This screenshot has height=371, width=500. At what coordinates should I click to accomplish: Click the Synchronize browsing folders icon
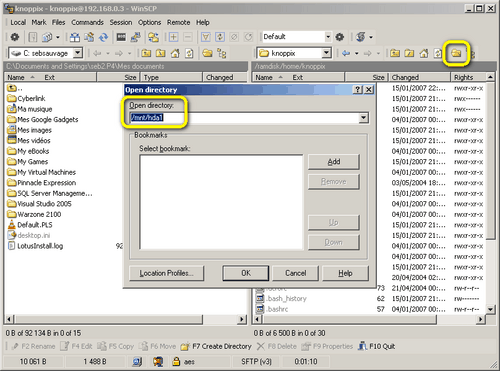click(x=153, y=37)
